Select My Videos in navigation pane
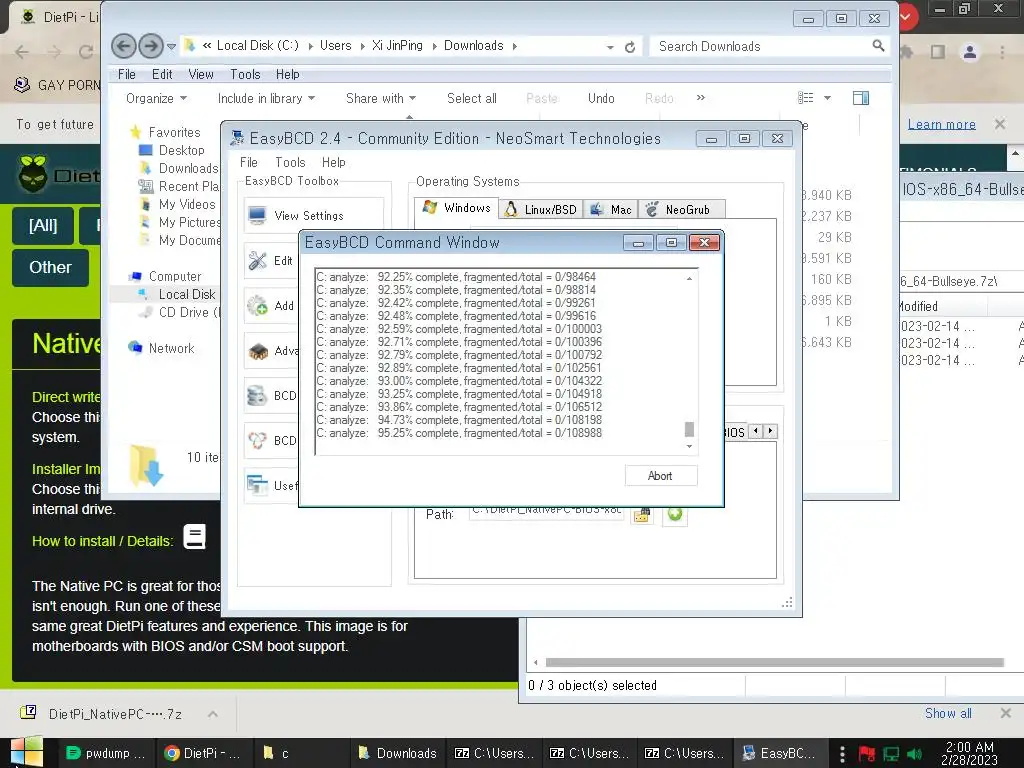This screenshot has width=1024, height=768. point(187,204)
